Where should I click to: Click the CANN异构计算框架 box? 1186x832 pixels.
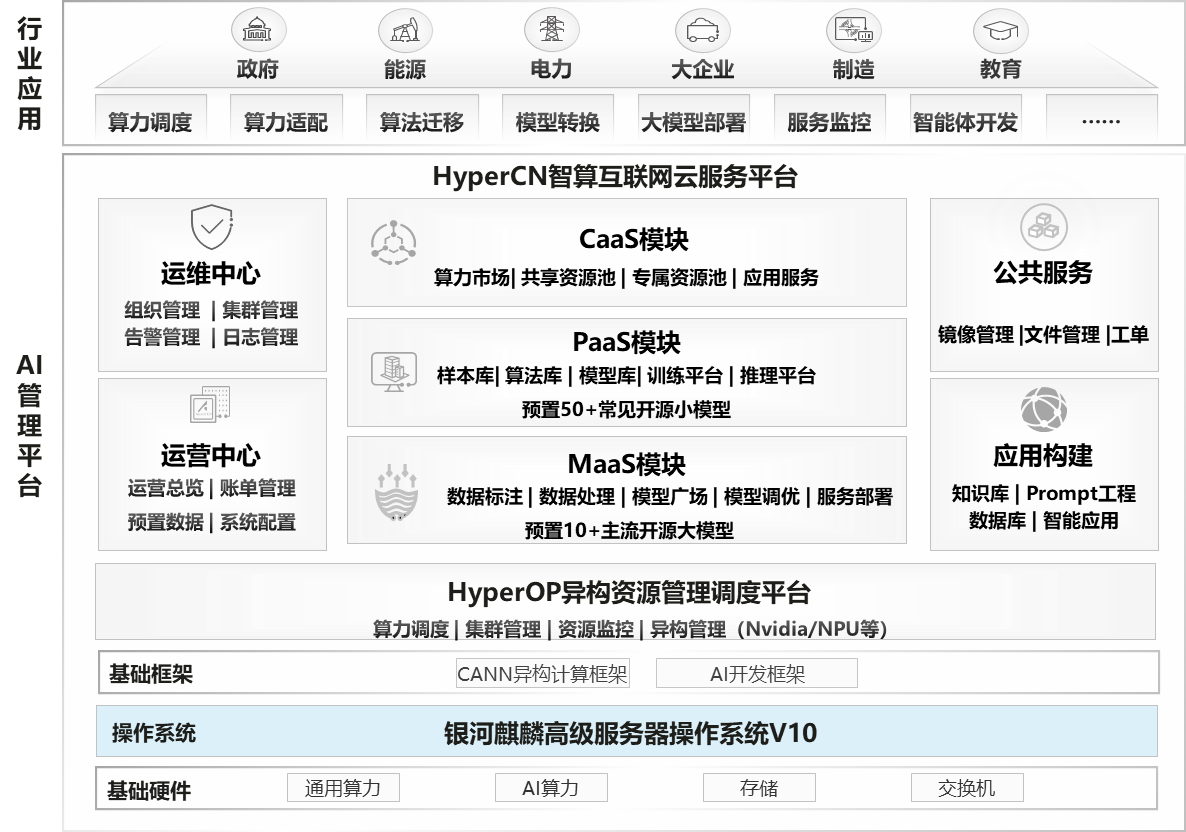coord(543,674)
